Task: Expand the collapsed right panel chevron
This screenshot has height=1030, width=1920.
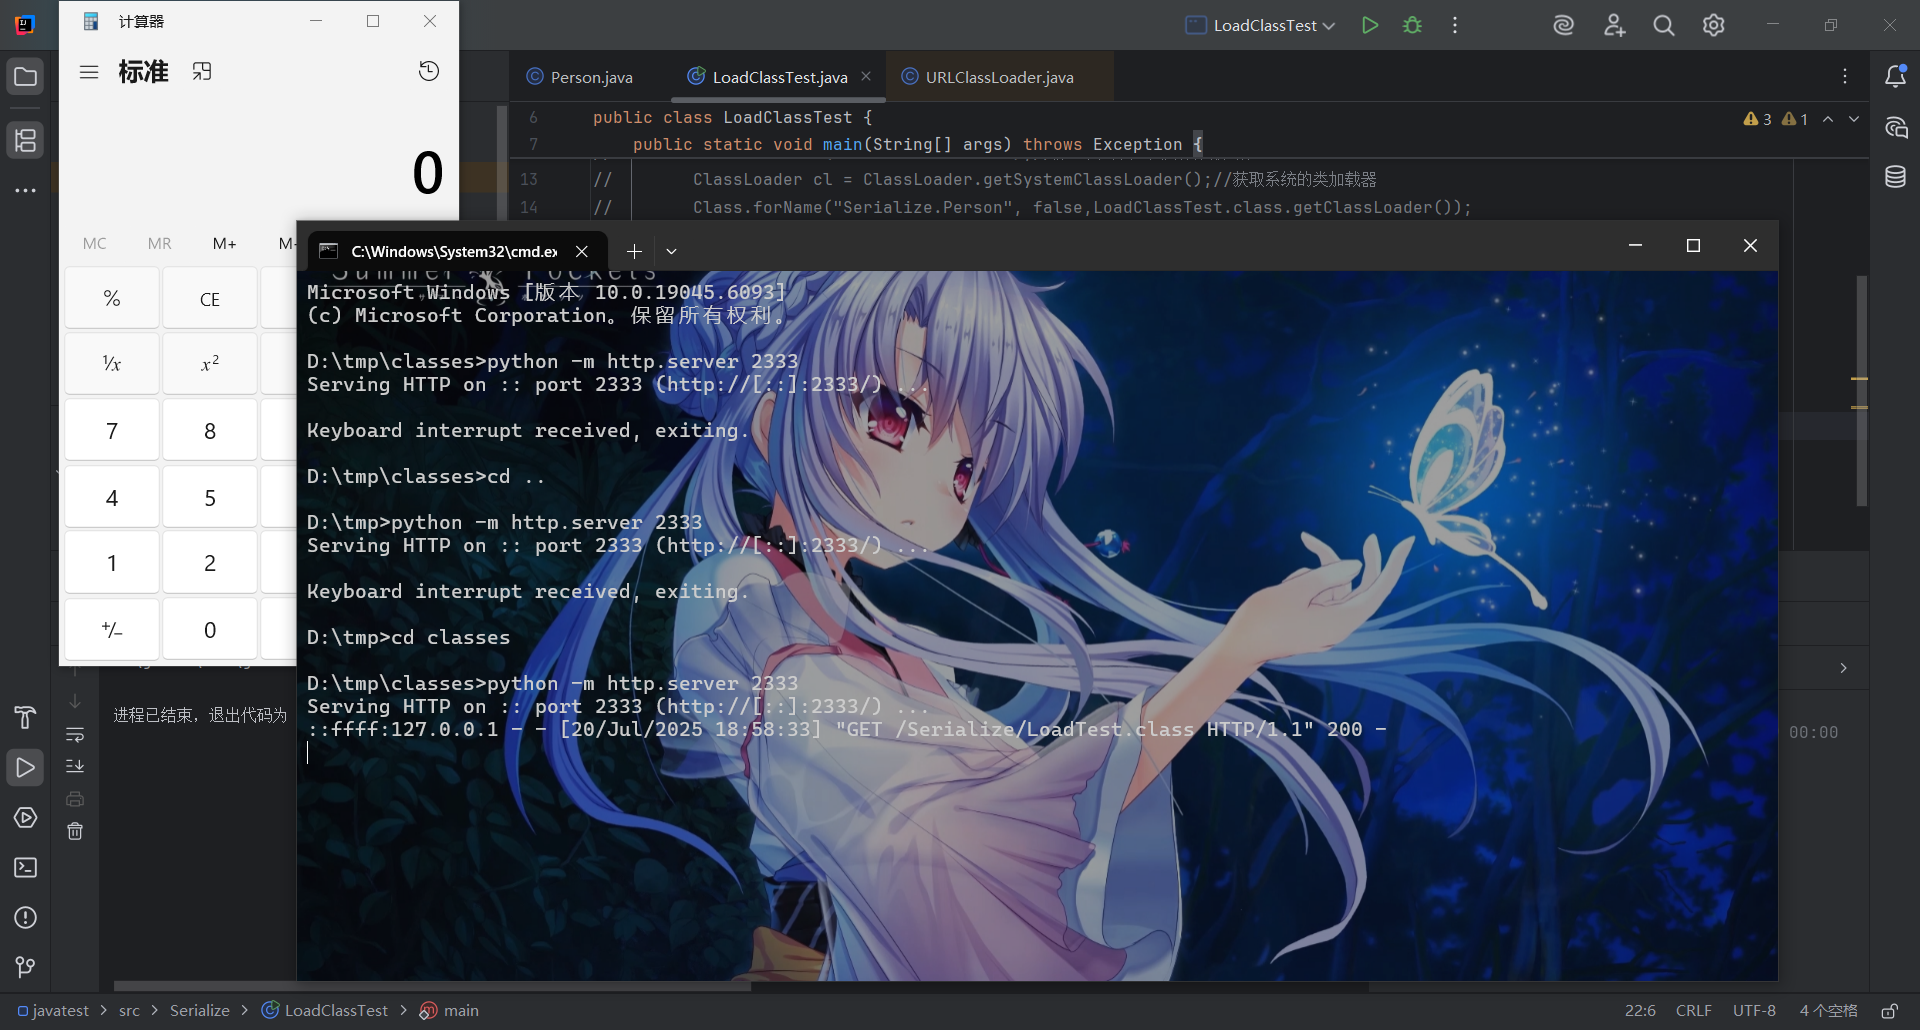Action: tap(1843, 668)
